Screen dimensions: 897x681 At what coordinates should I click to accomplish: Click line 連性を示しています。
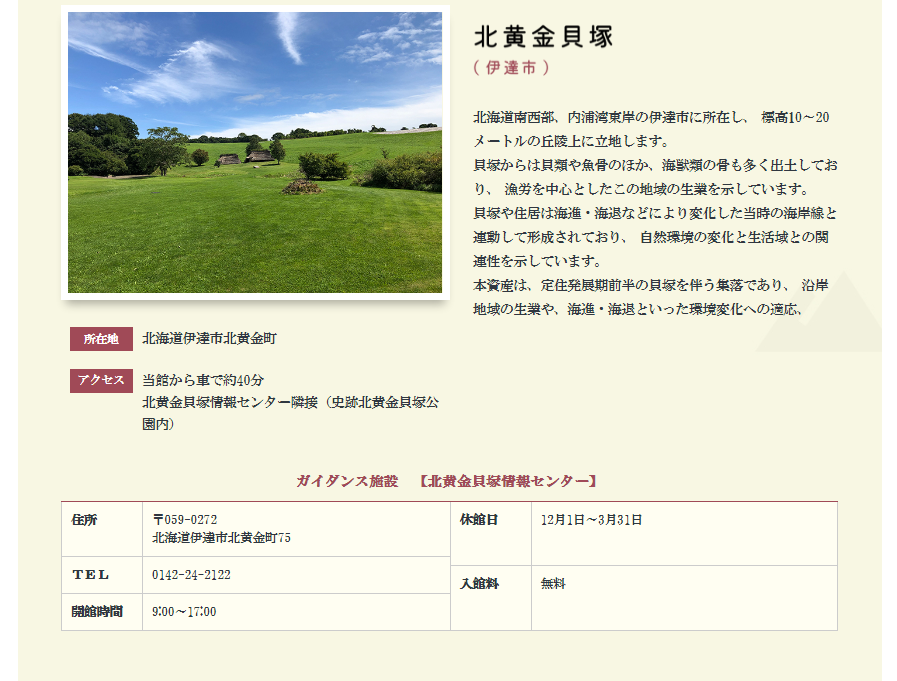pyautogui.click(x=537, y=261)
